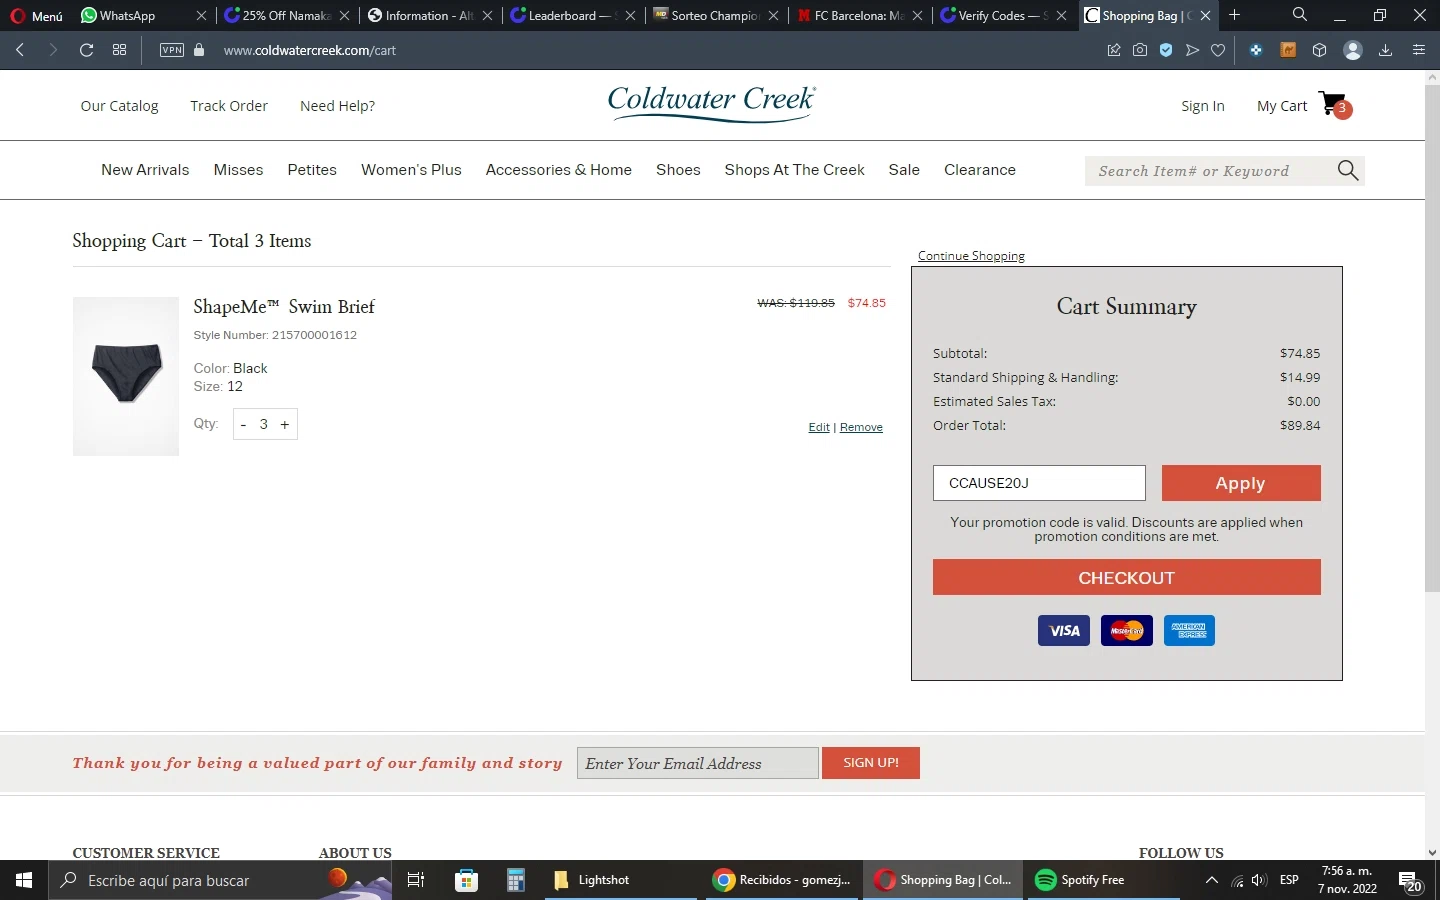Close the Shopping Bag tab
The image size is (1440, 900).
tap(1206, 15)
